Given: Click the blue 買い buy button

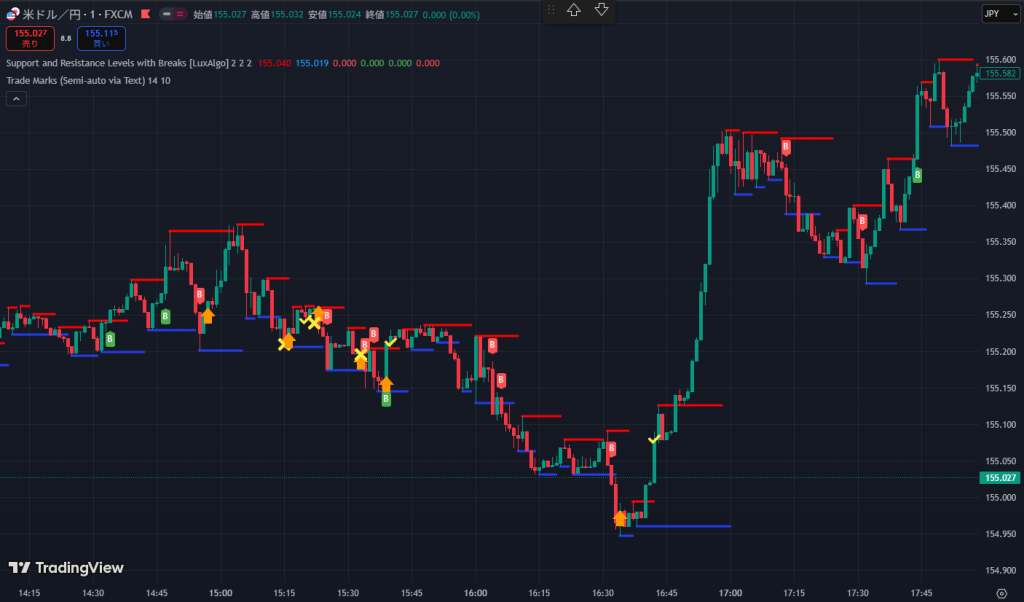Looking at the screenshot, I should [x=102, y=38].
